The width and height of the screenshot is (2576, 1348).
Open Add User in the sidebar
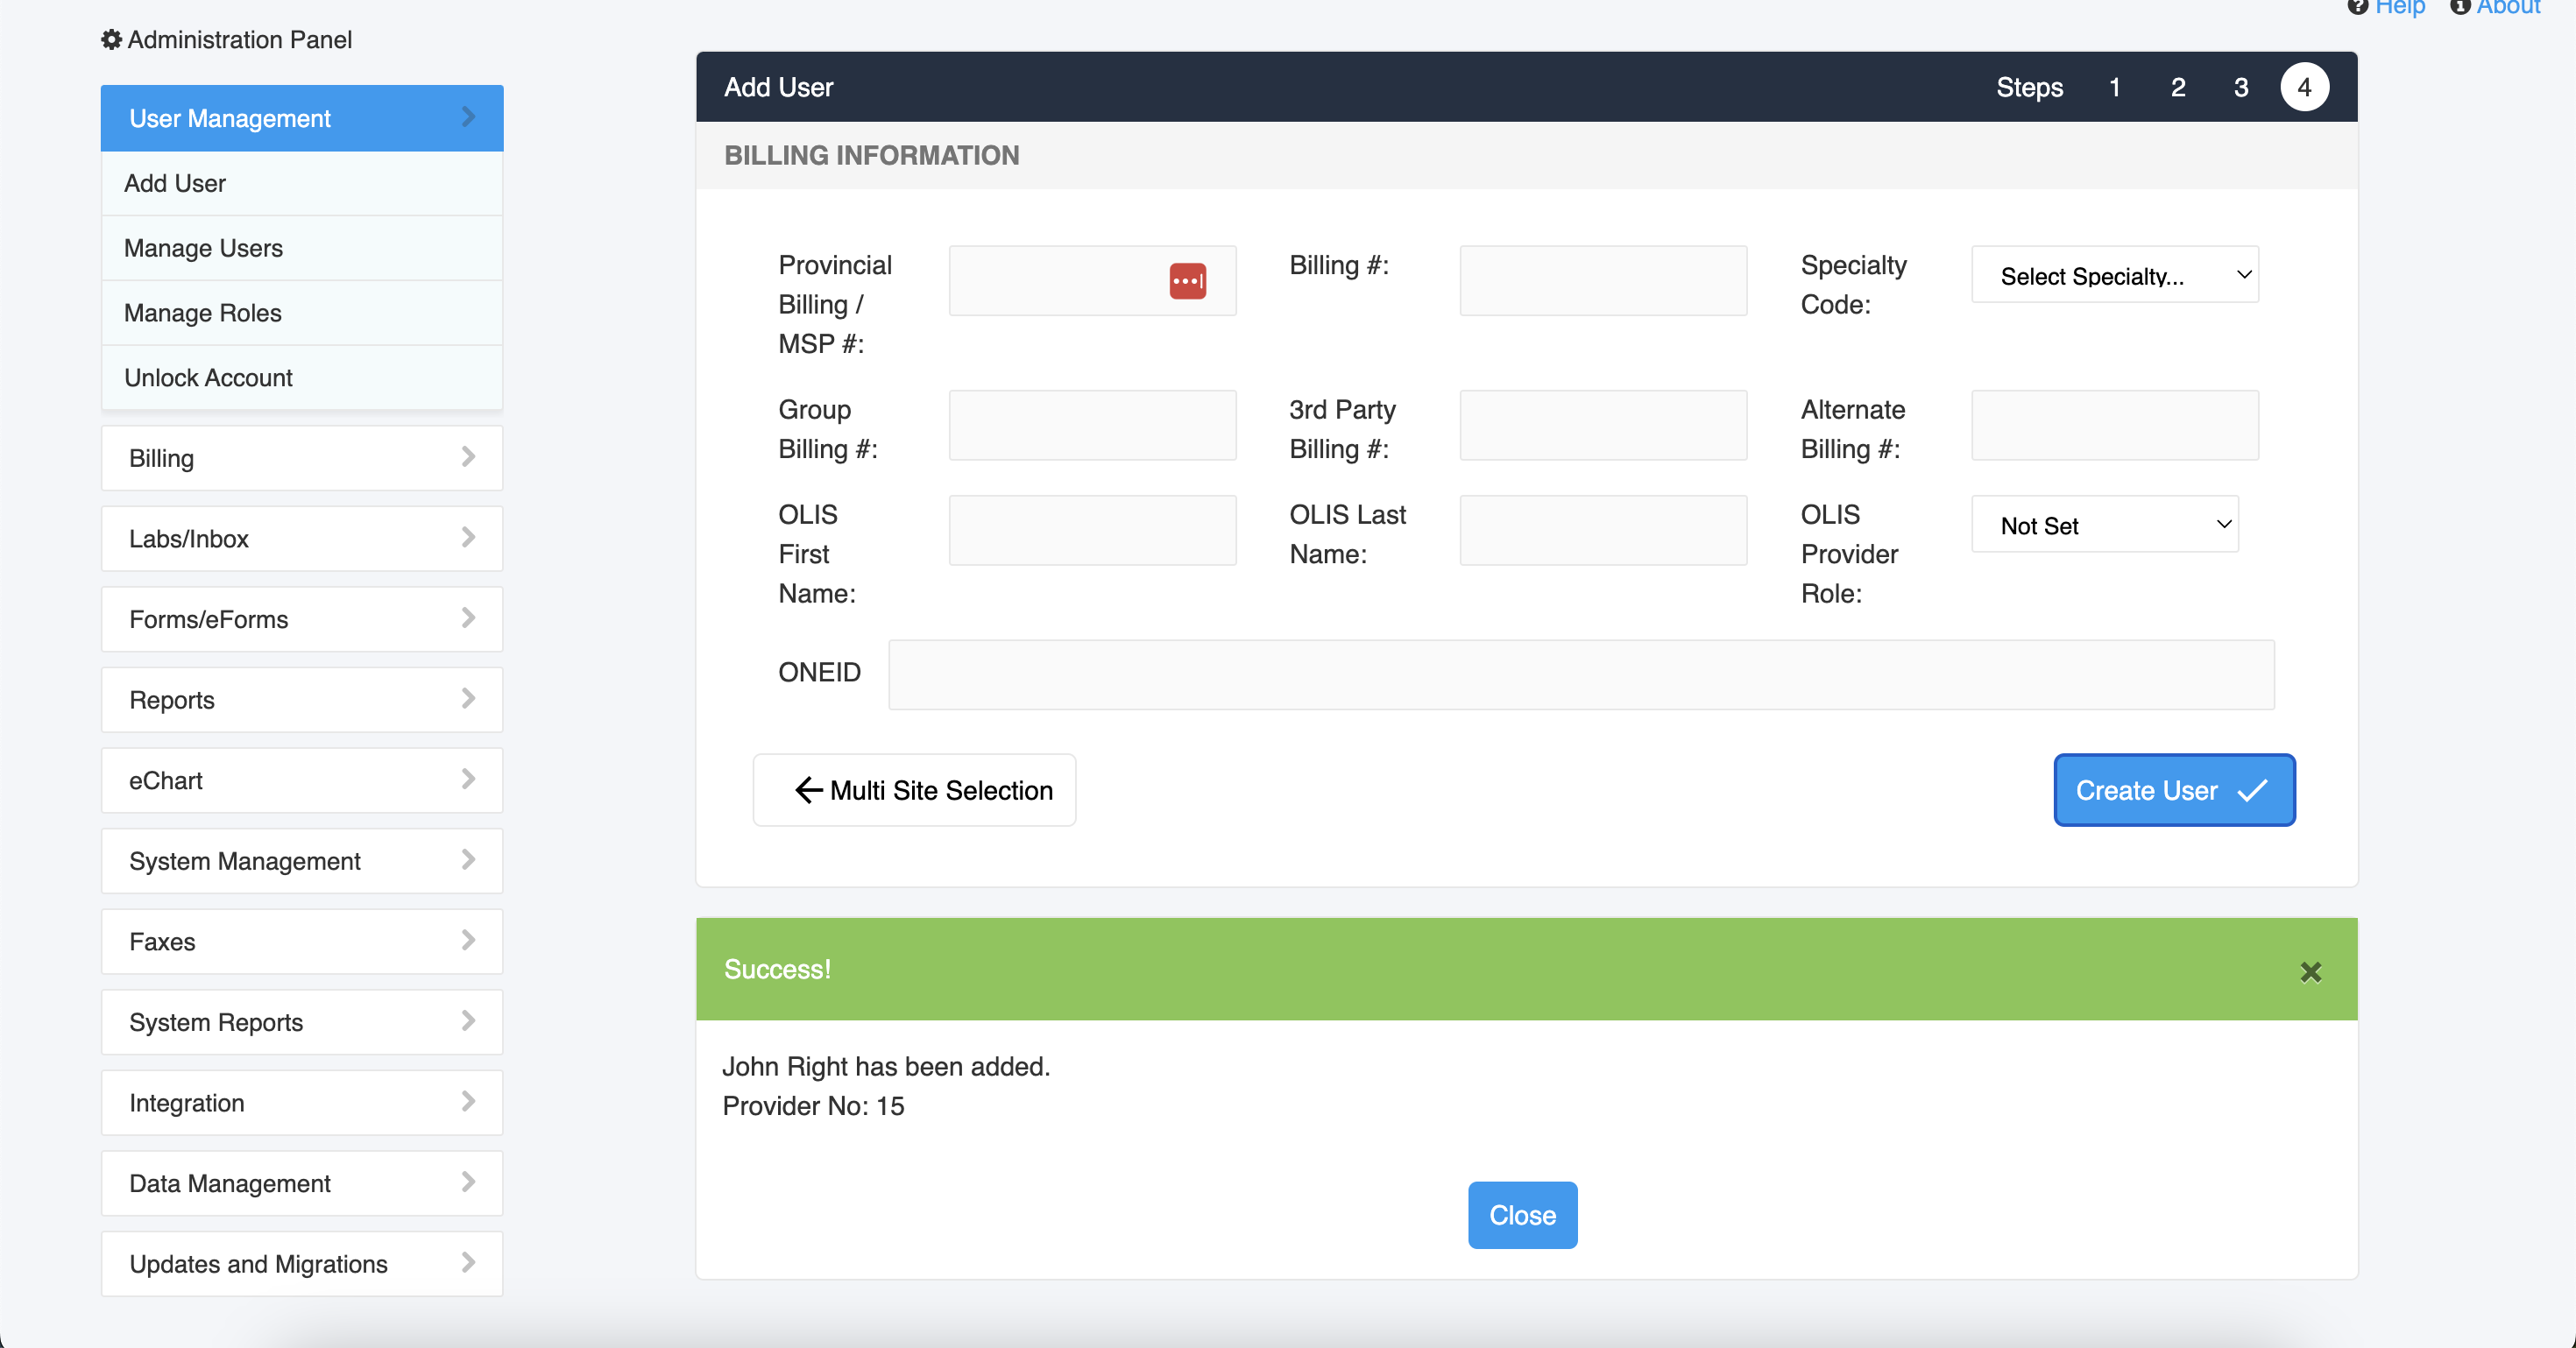coord(302,184)
